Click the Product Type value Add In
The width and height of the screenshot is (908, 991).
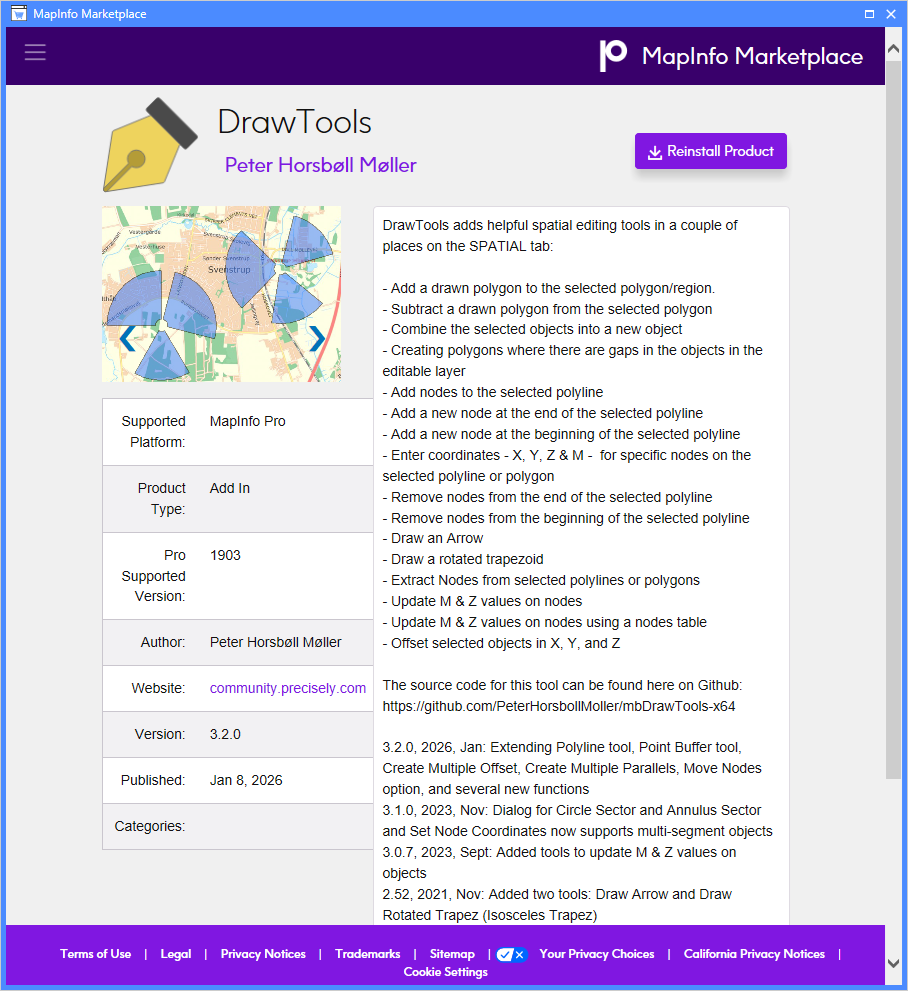click(x=230, y=489)
